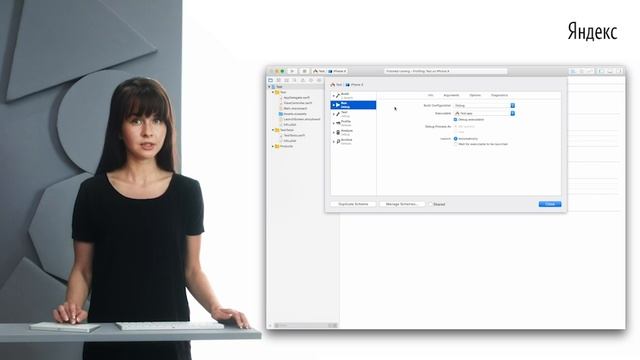Open the Project navigator folder icon
The height and width of the screenshot is (360, 640).
[x=271, y=80]
